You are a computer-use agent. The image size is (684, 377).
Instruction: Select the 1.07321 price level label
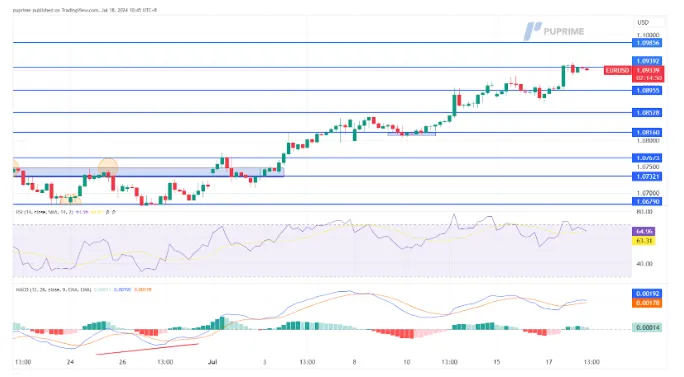(x=647, y=176)
